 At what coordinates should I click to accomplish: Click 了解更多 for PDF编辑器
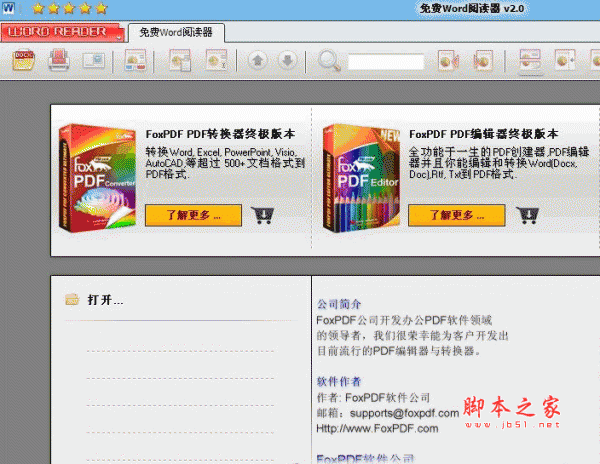(x=457, y=215)
